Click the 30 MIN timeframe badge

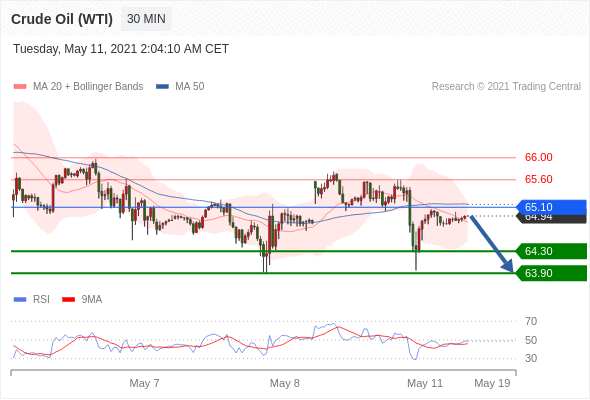pos(146,19)
